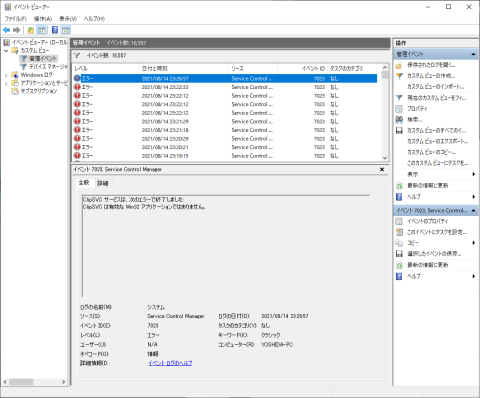Expand アプリケーションとサービス tree node
This screenshot has width=480, height=398.
click(x=6, y=83)
